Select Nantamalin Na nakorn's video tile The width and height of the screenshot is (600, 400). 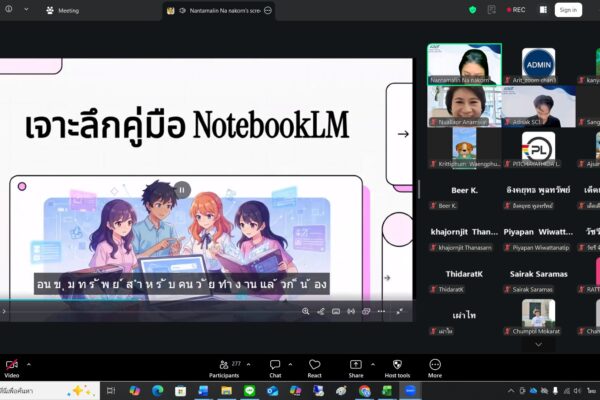click(464, 64)
